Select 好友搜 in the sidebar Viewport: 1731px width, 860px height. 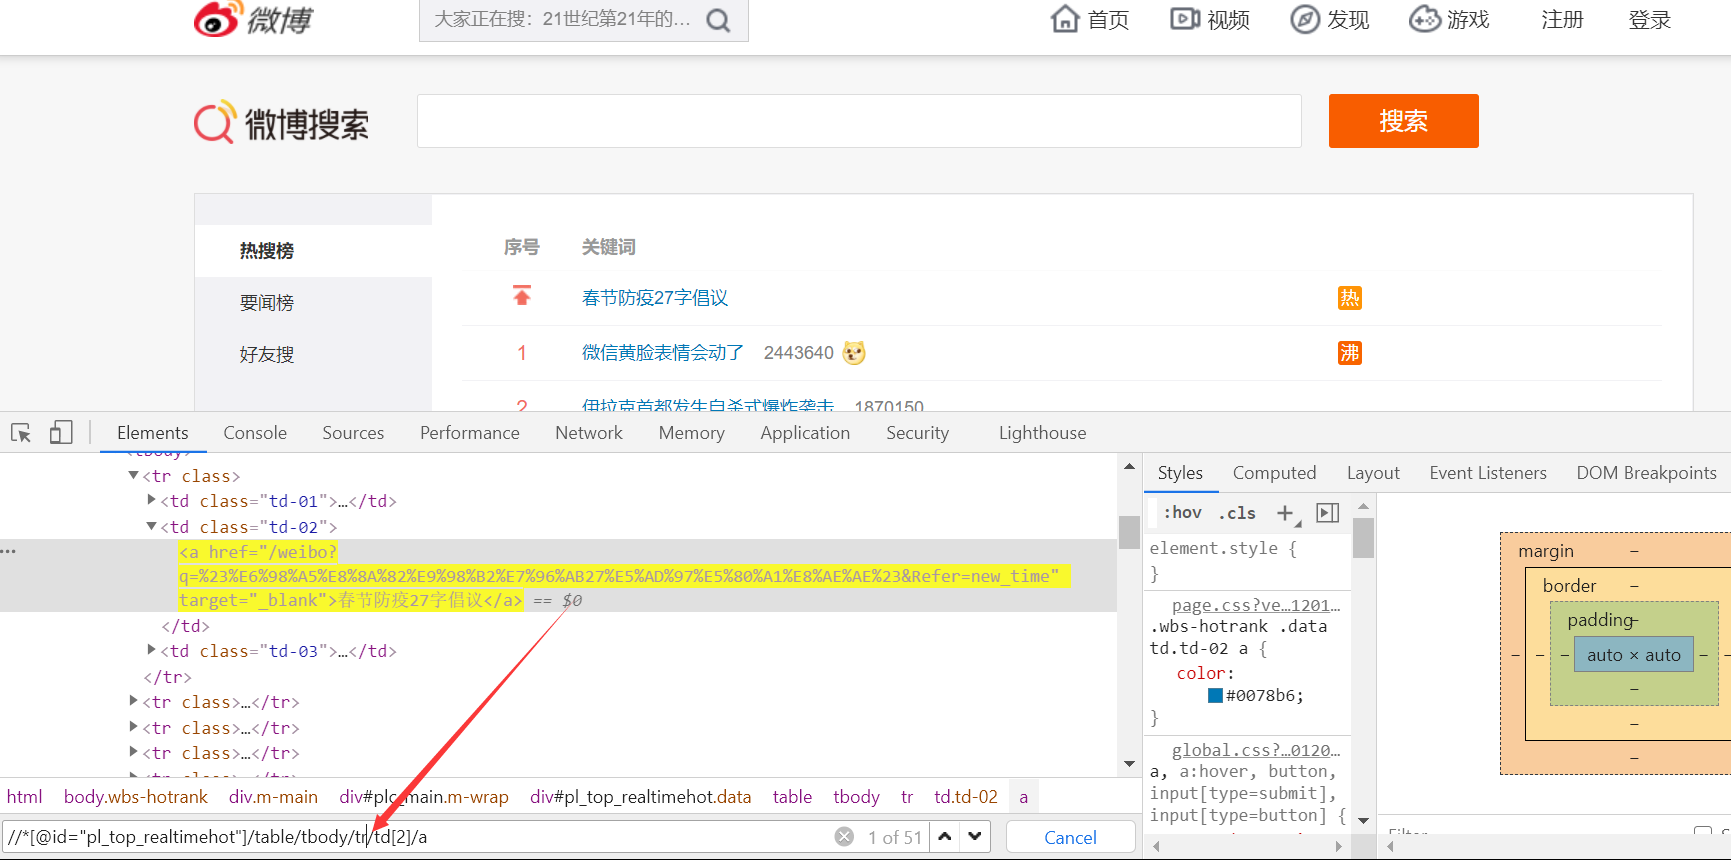coord(267,355)
